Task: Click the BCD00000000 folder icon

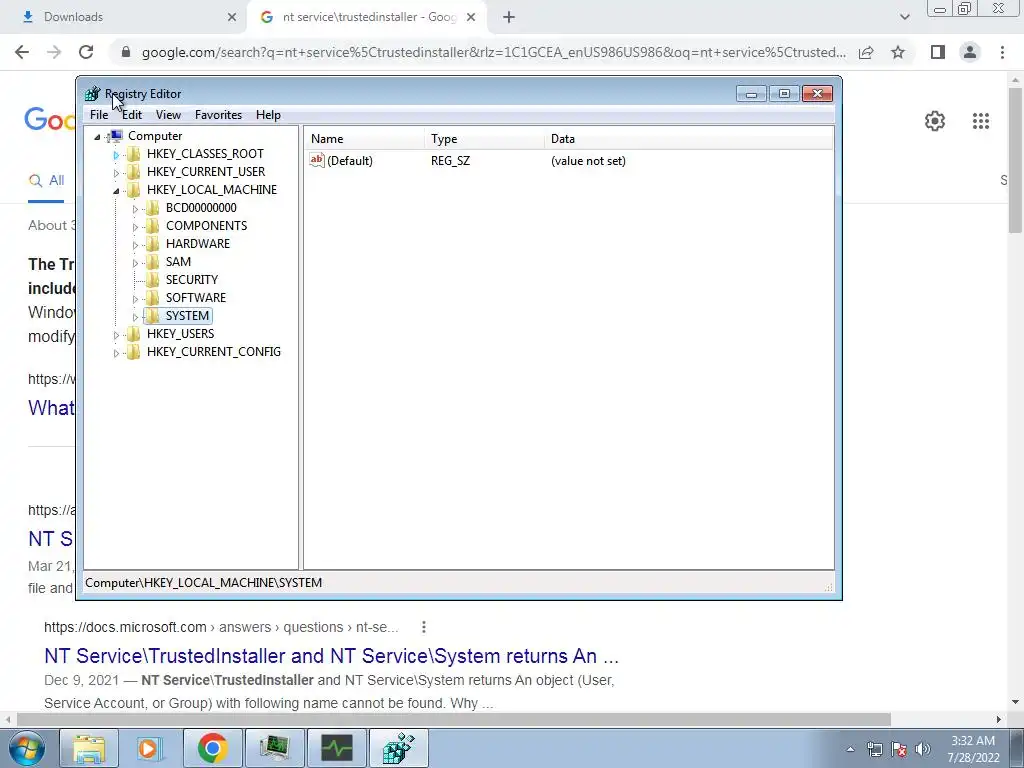Action: (x=153, y=208)
